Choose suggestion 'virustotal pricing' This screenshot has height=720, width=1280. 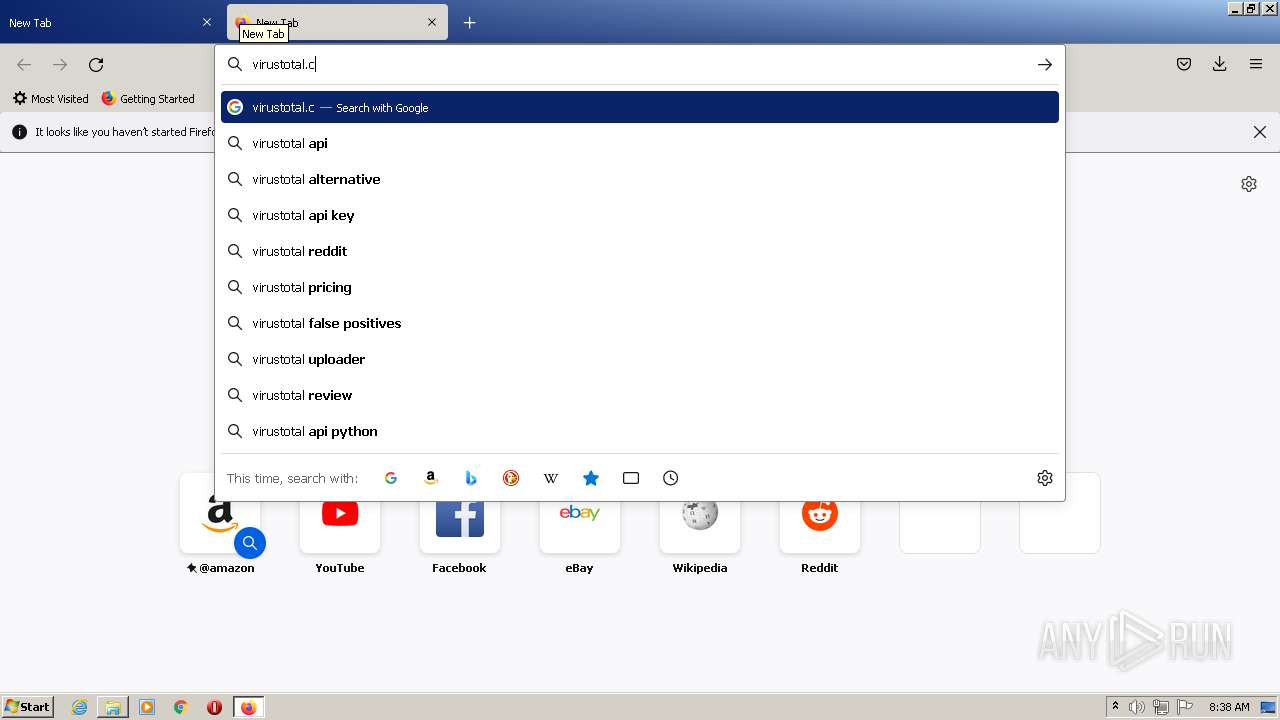click(x=640, y=287)
